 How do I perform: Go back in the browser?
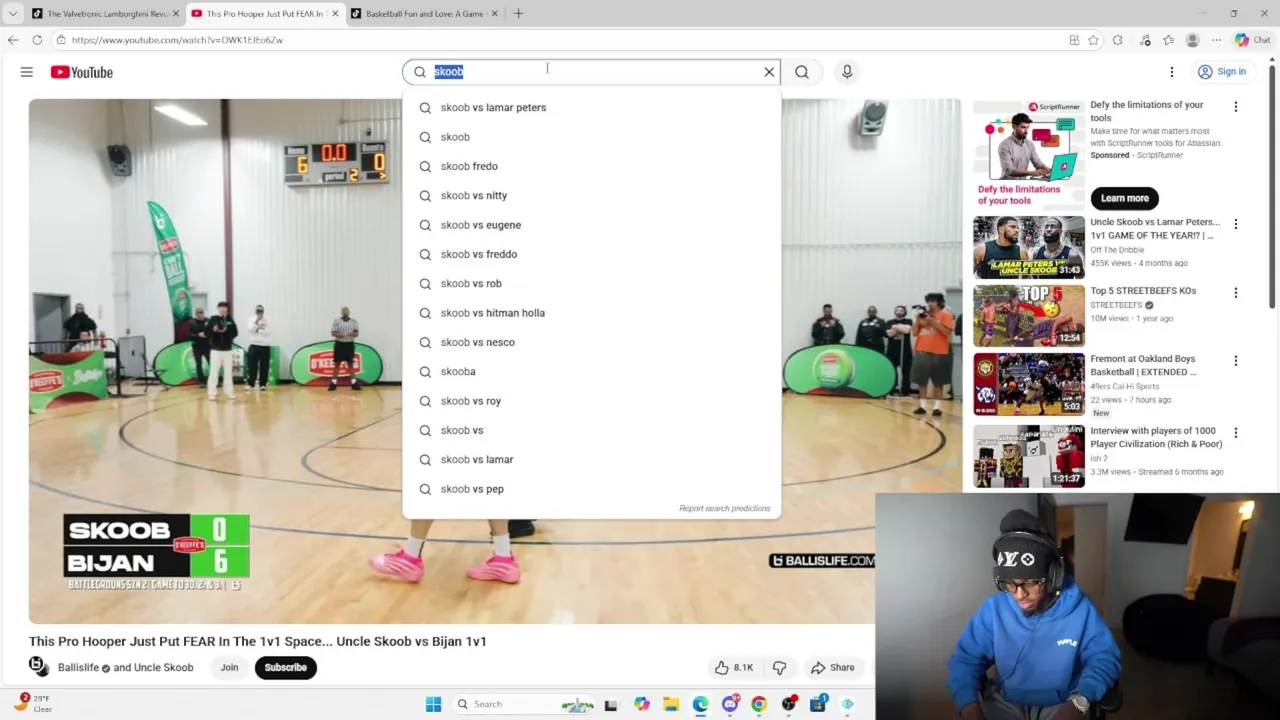(x=13, y=40)
